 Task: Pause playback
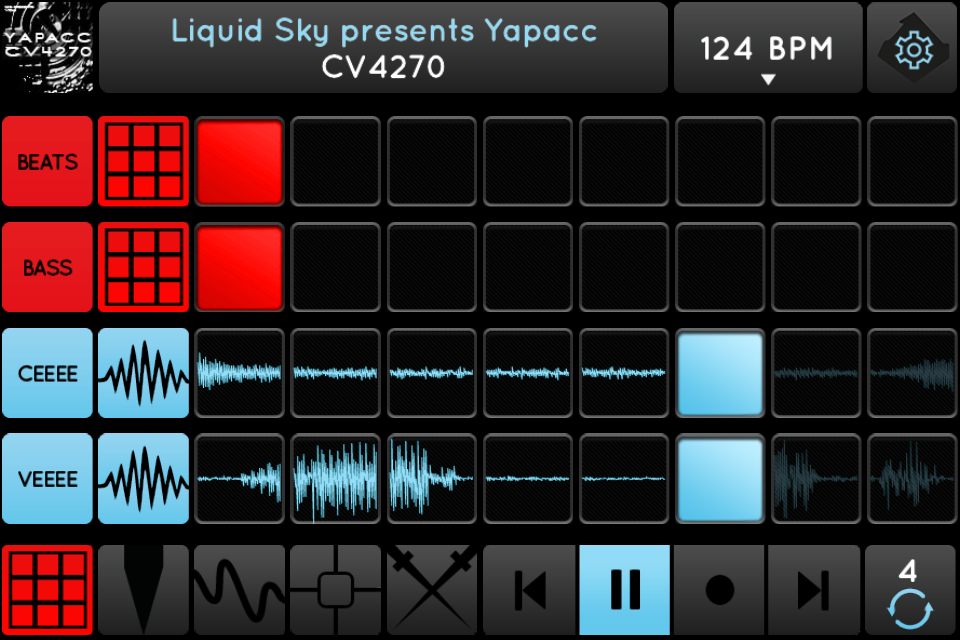click(x=624, y=590)
